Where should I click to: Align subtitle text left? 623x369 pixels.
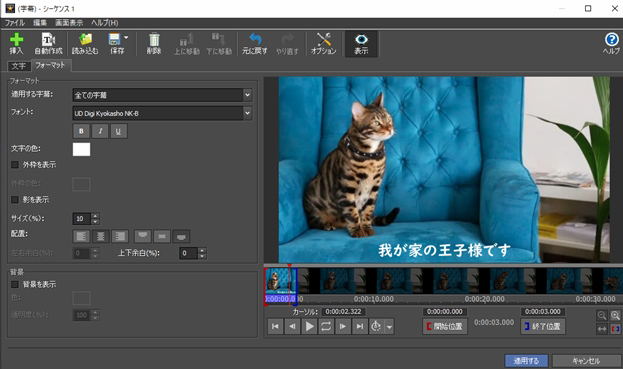tap(81, 236)
